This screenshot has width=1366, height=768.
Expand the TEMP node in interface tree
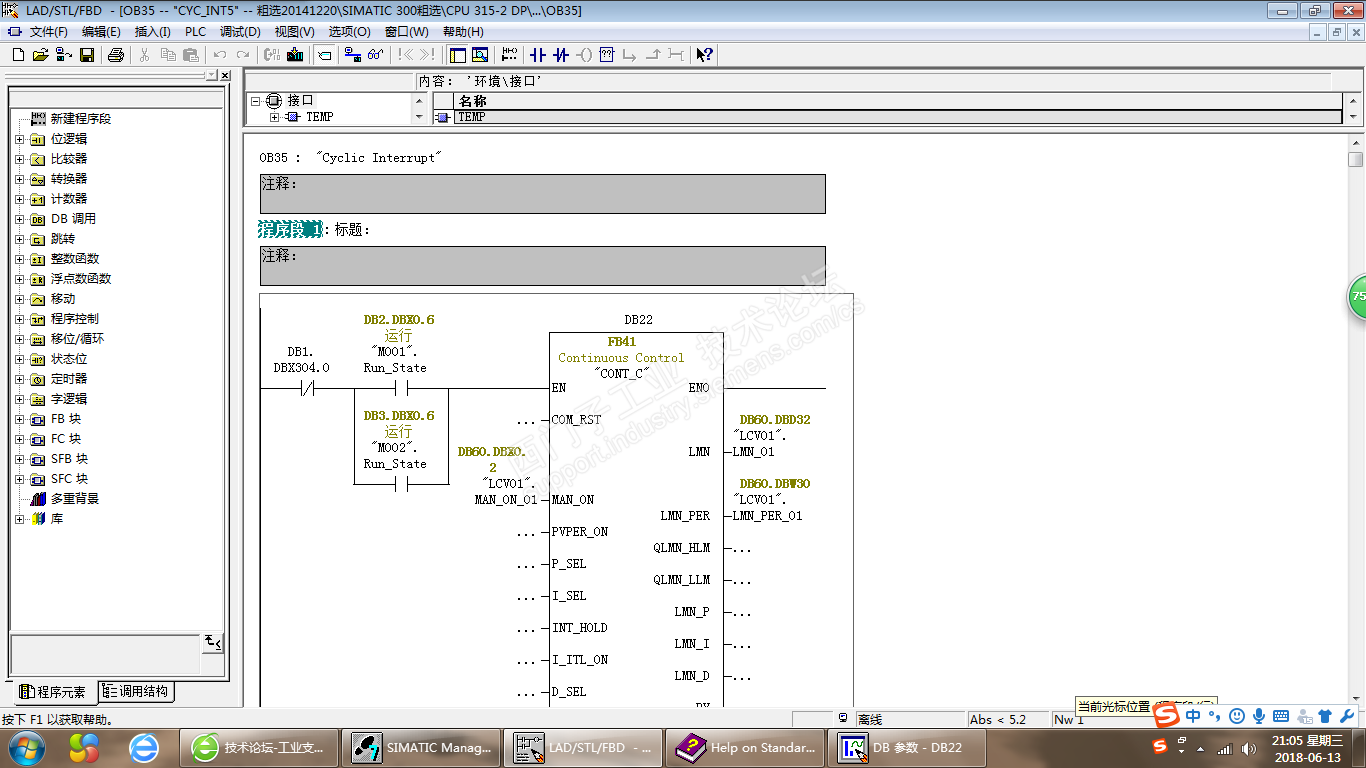[x=273, y=117]
